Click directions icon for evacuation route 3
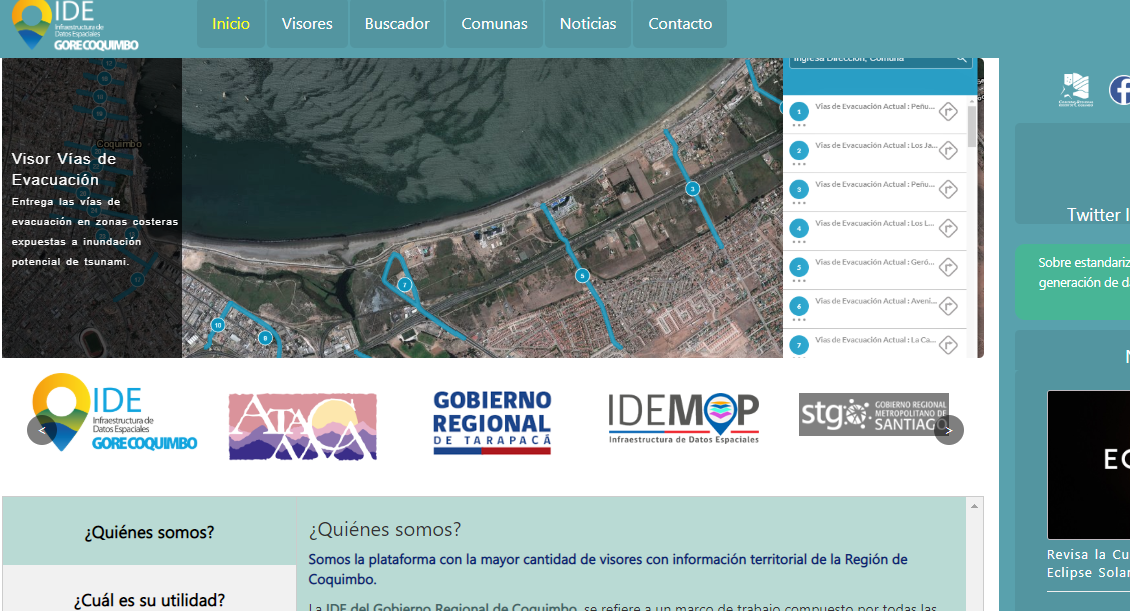The height and width of the screenshot is (611, 1130). coord(948,189)
